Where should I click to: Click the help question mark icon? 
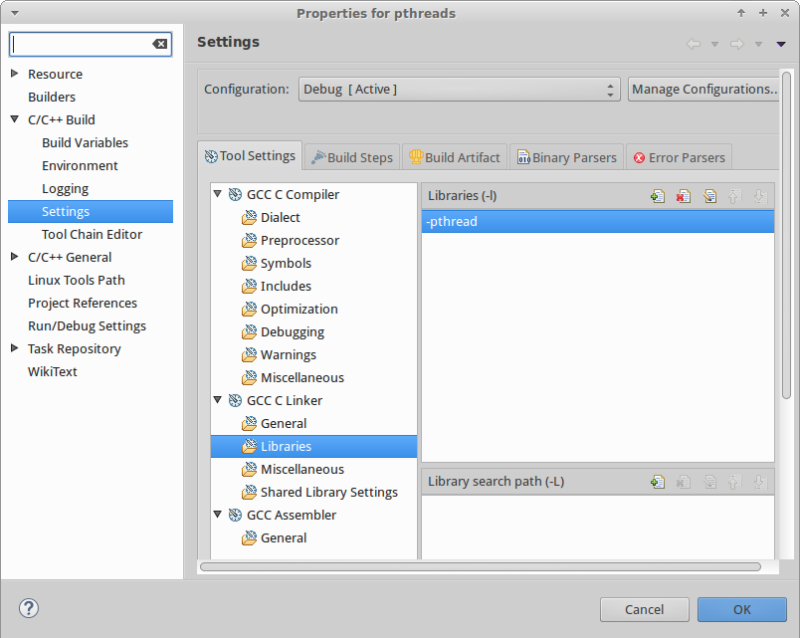tap(29, 607)
